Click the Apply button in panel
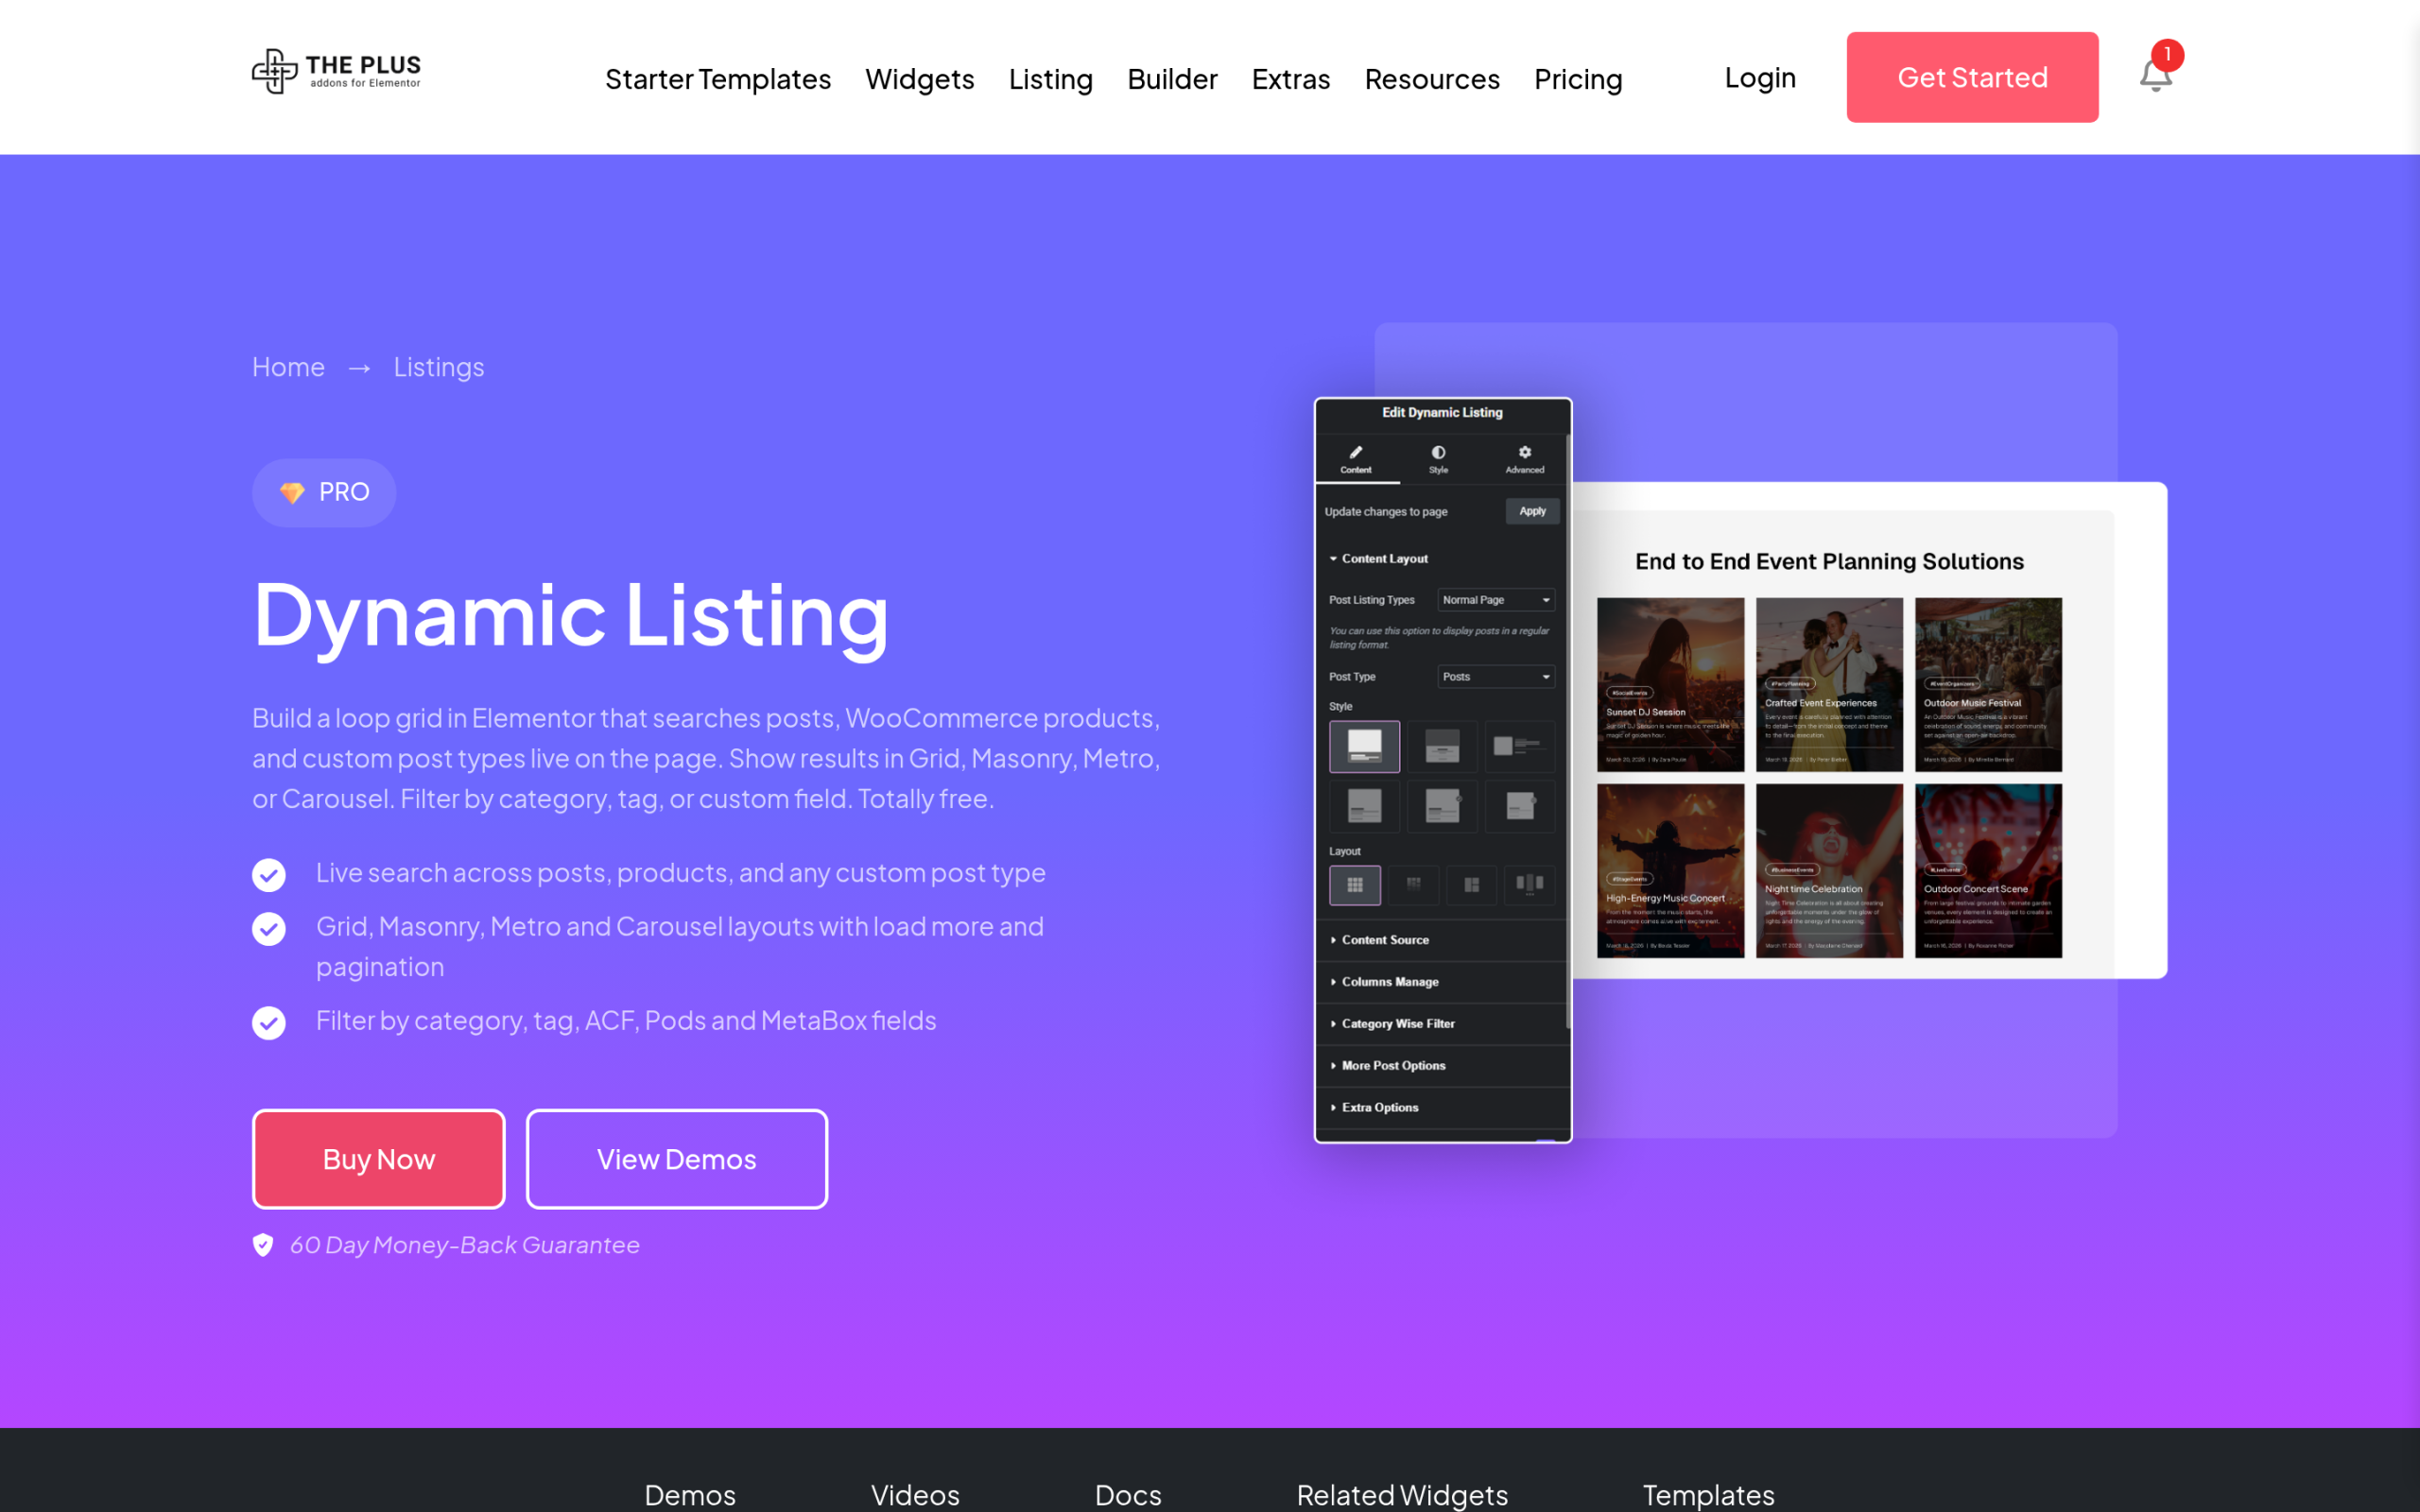Image resolution: width=2420 pixels, height=1512 pixels. pyautogui.click(x=1532, y=511)
